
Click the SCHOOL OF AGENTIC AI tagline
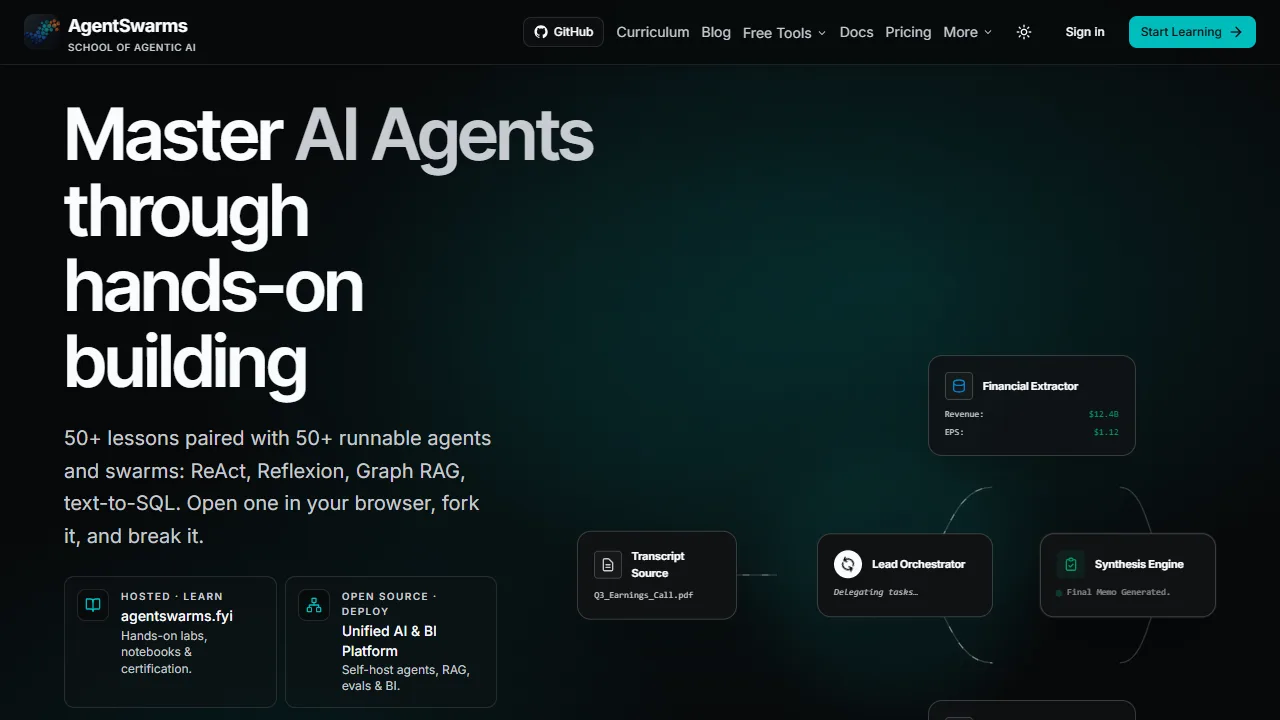pyautogui.click(x=132, y=47)
